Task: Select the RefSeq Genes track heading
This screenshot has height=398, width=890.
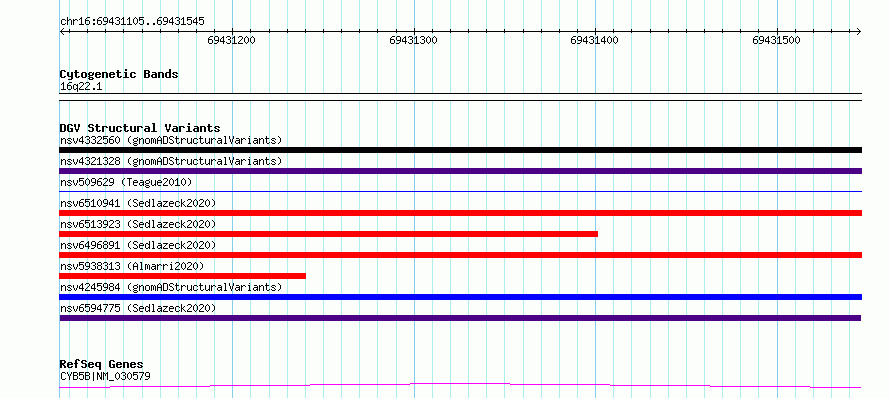Action: pos(102,364)
